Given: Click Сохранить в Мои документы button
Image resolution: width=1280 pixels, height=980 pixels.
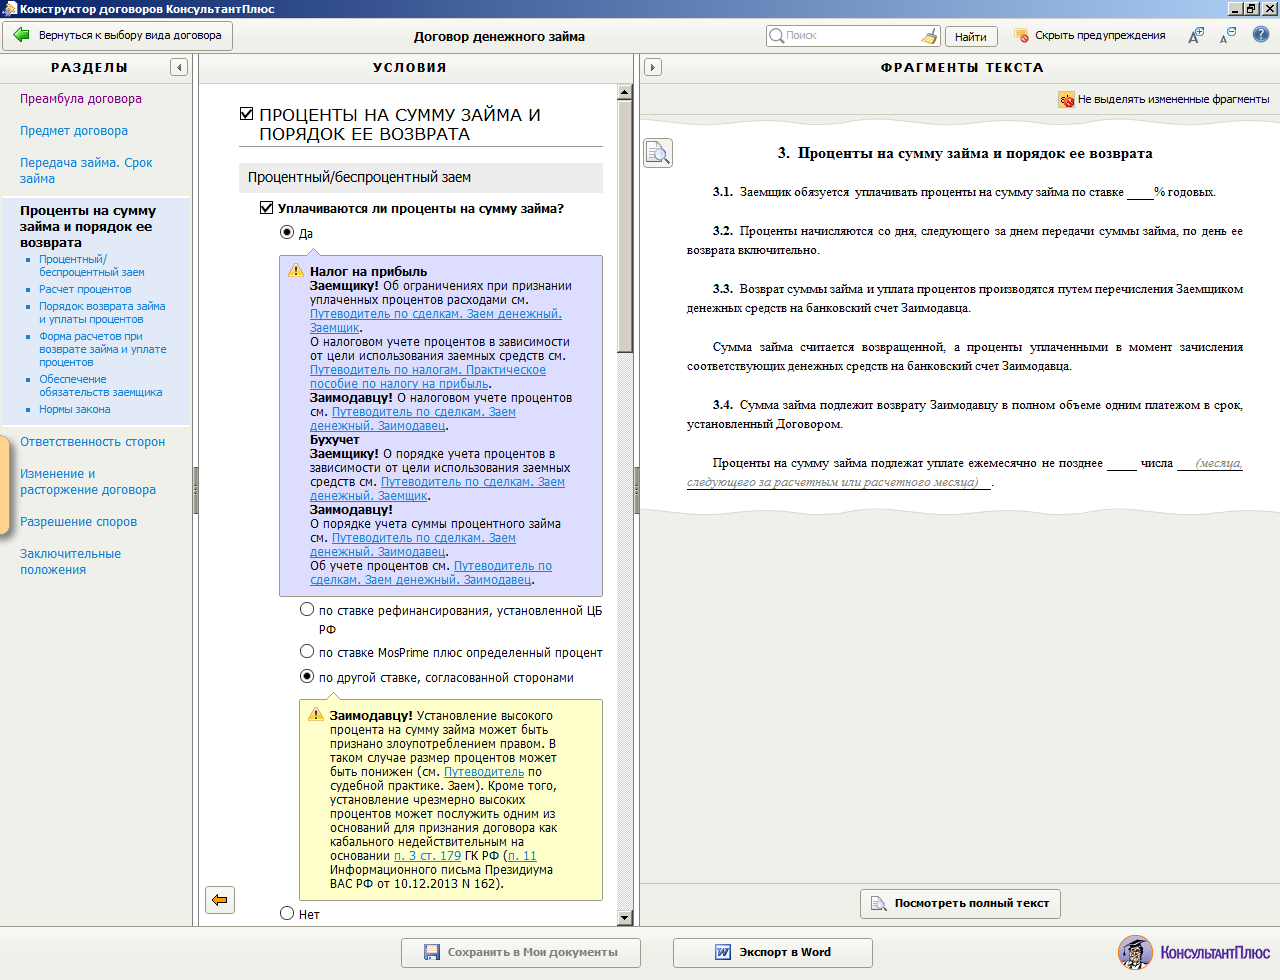Looking at the screenshot, I should (520, 952).
